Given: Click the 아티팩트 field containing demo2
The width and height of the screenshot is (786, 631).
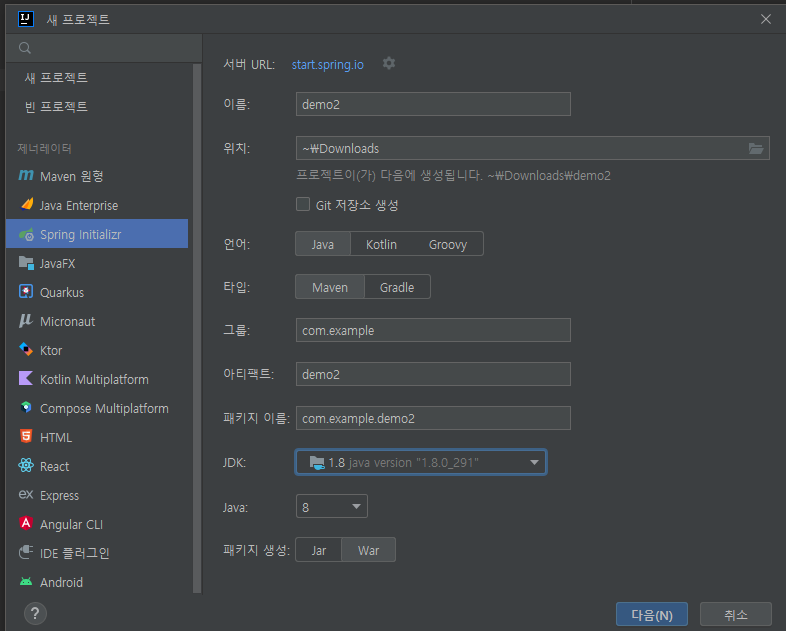Looking at the screenshot, I should point(433,374).
